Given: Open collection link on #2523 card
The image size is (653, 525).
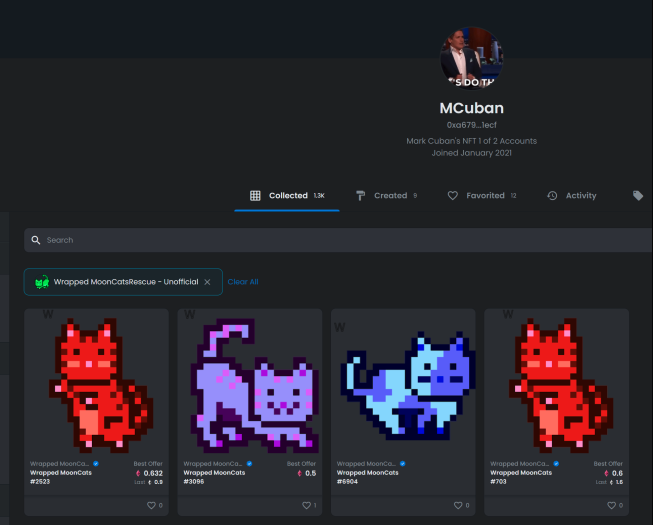Looking at the screenshot, I should (60, 464).
